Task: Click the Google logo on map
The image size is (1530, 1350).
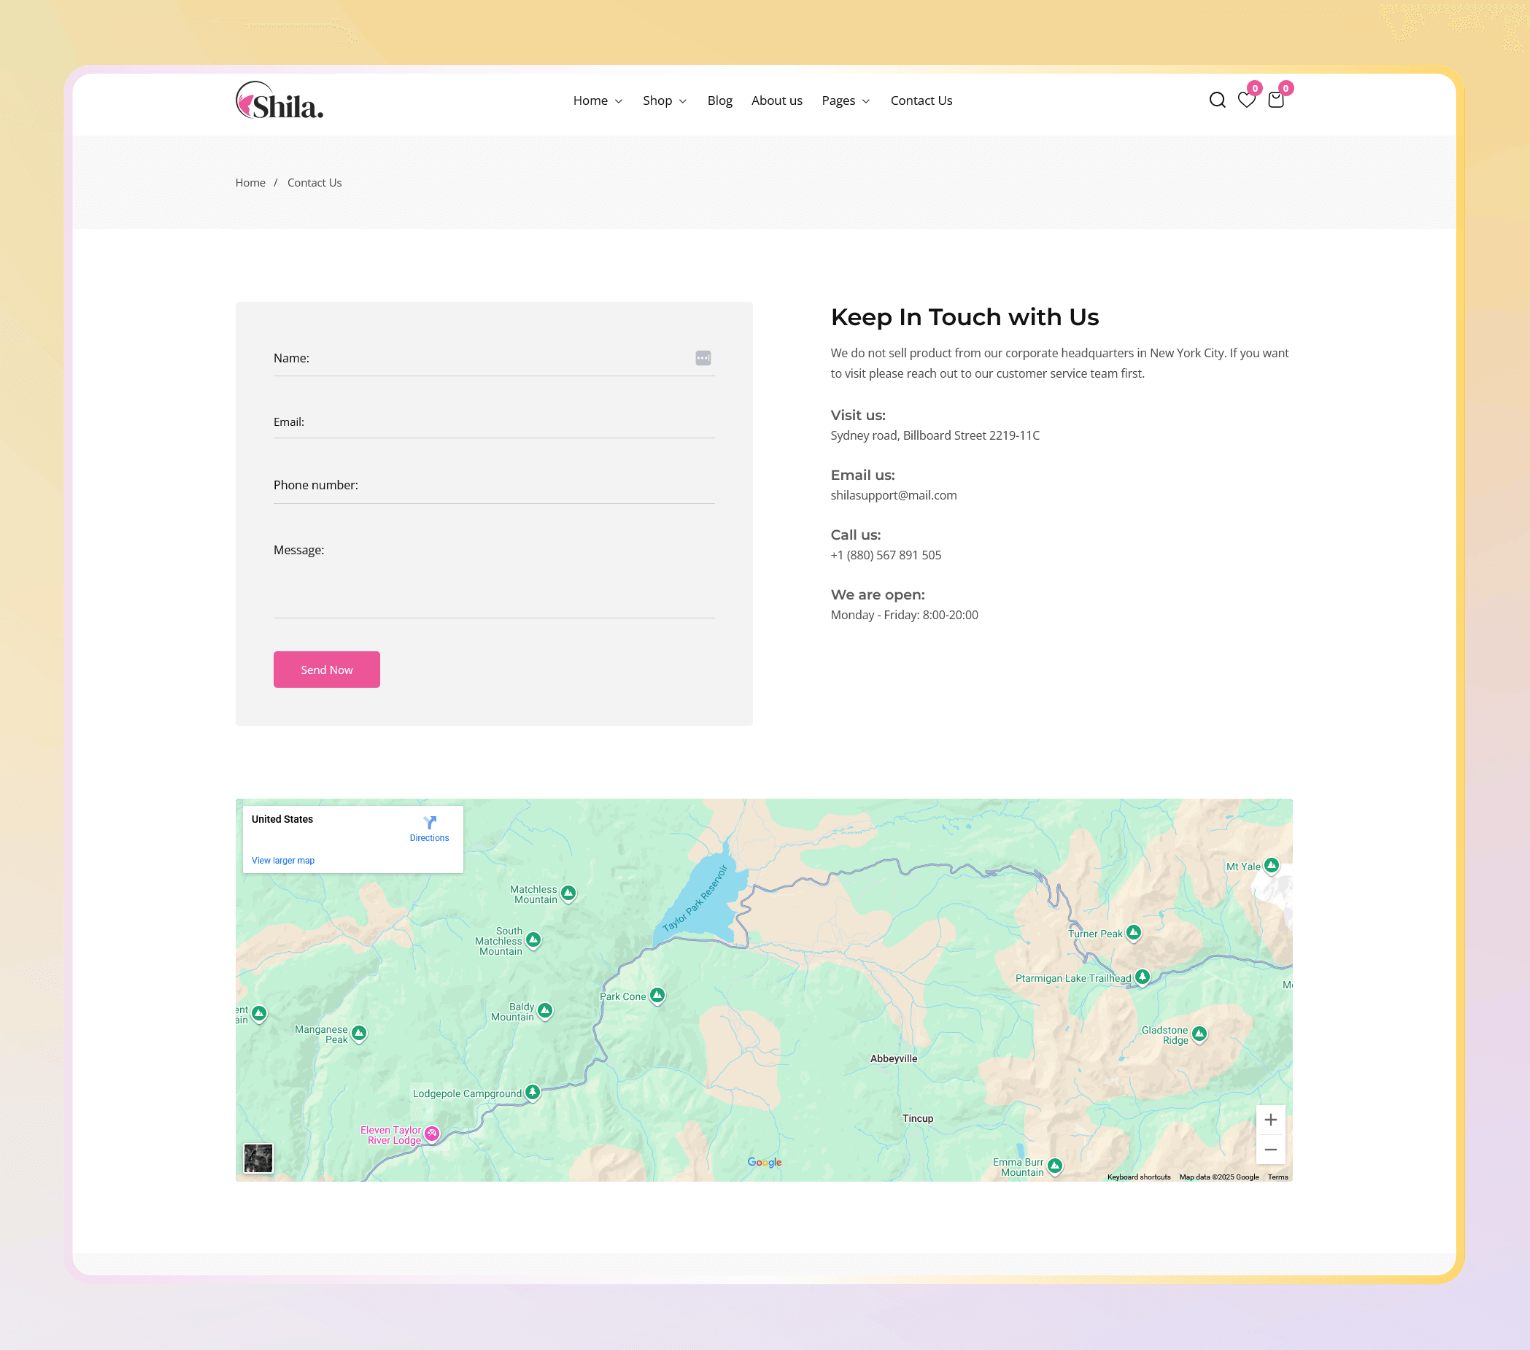Action: point(765,1162)
